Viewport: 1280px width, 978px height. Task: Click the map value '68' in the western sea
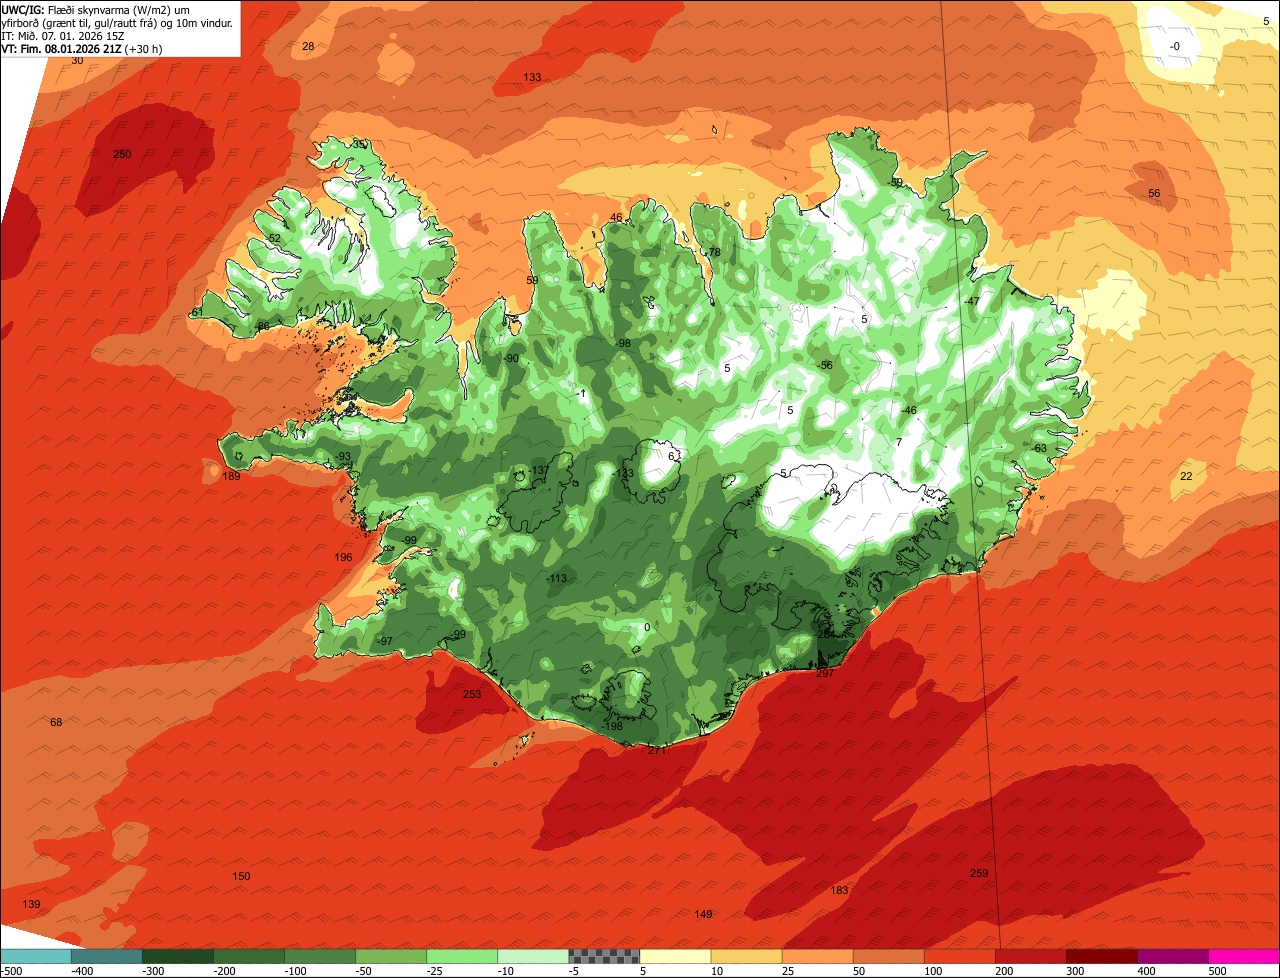(56, 722)
